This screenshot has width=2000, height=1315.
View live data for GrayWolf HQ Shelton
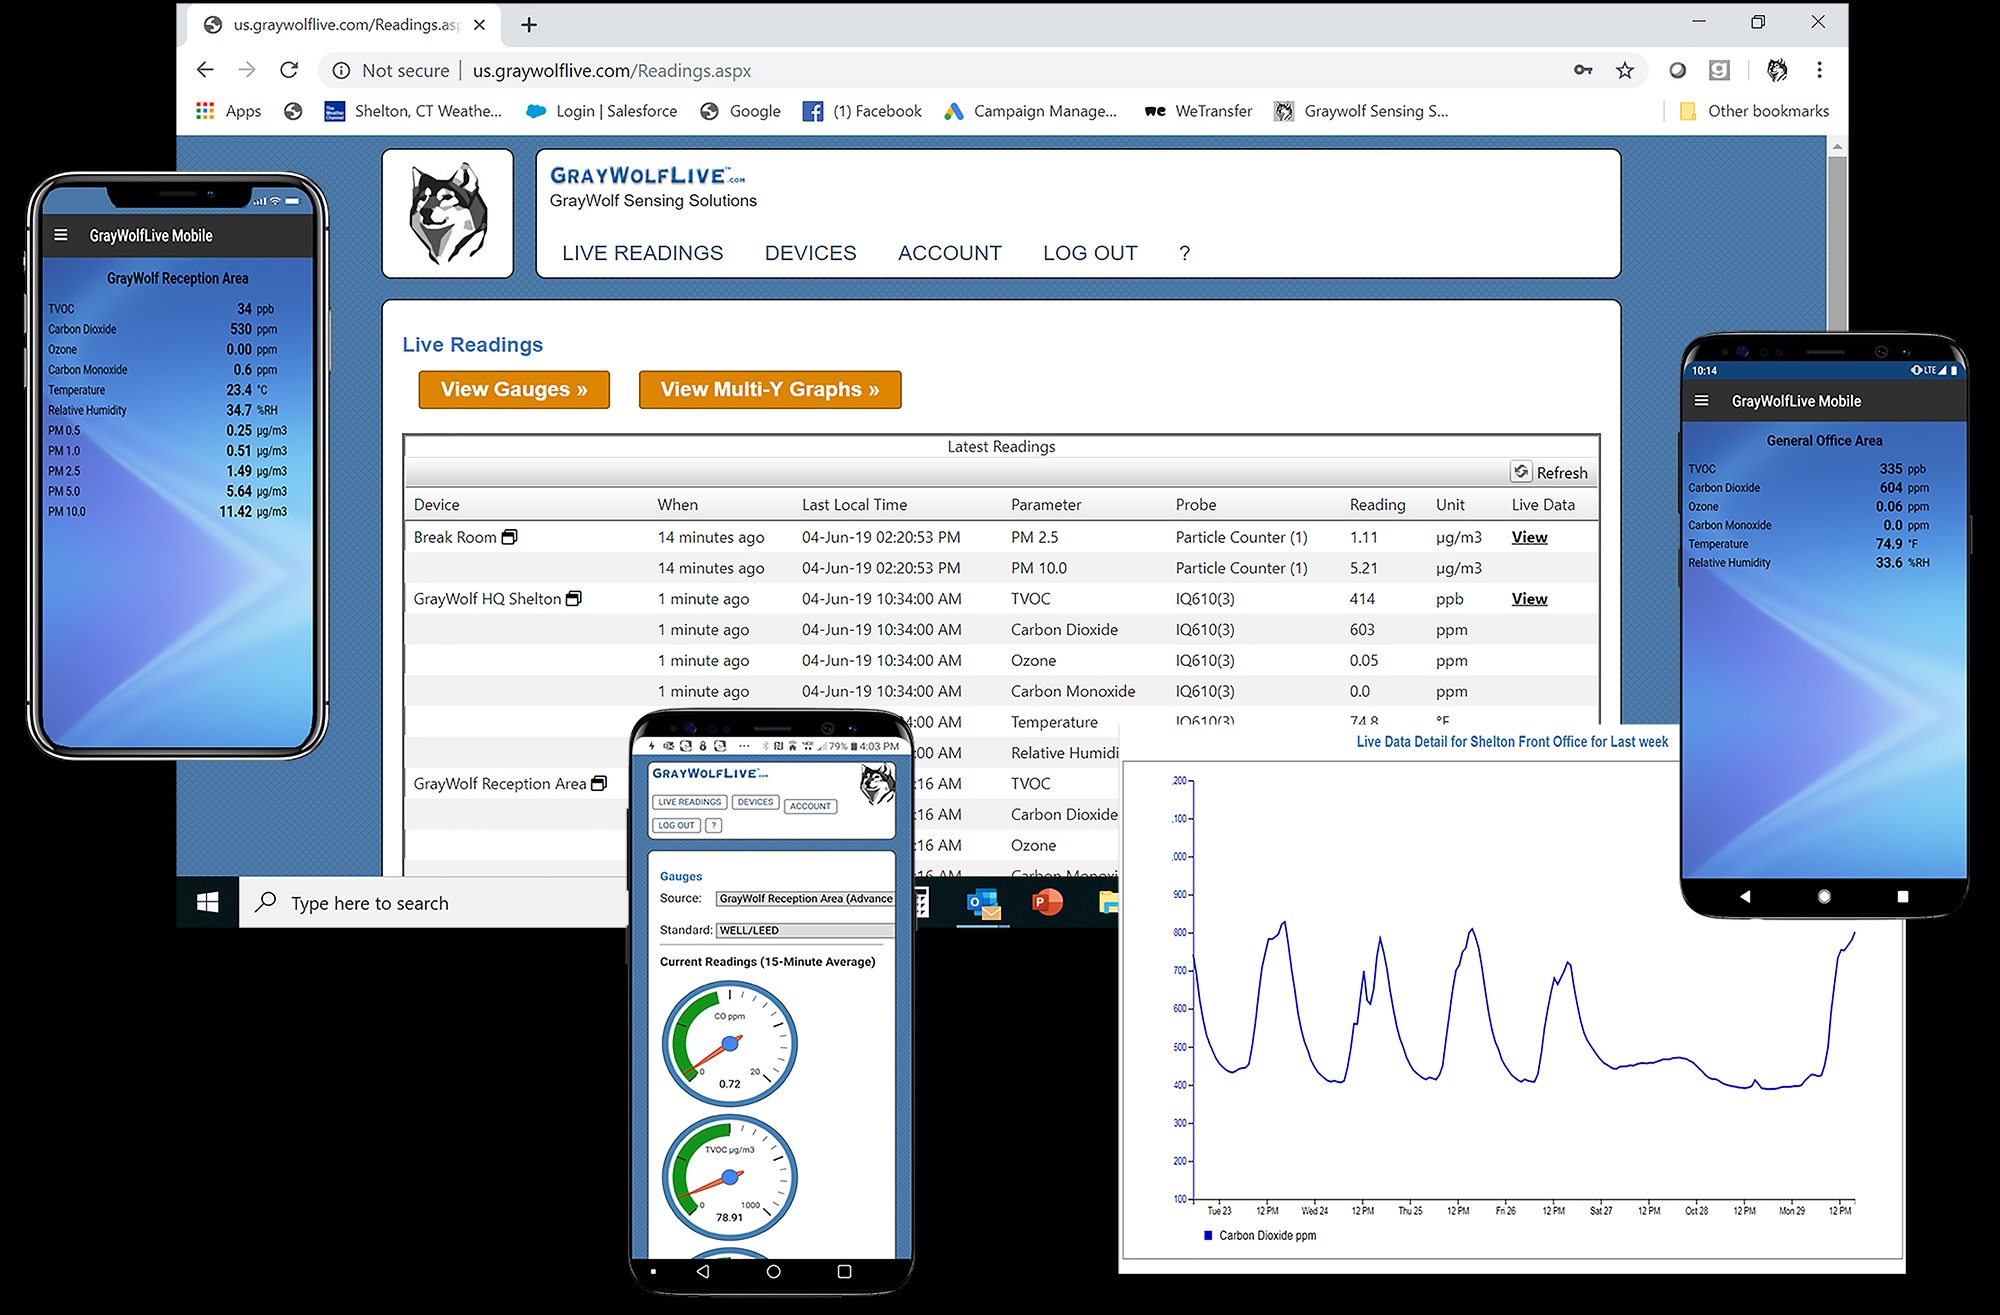[1529, 598]
